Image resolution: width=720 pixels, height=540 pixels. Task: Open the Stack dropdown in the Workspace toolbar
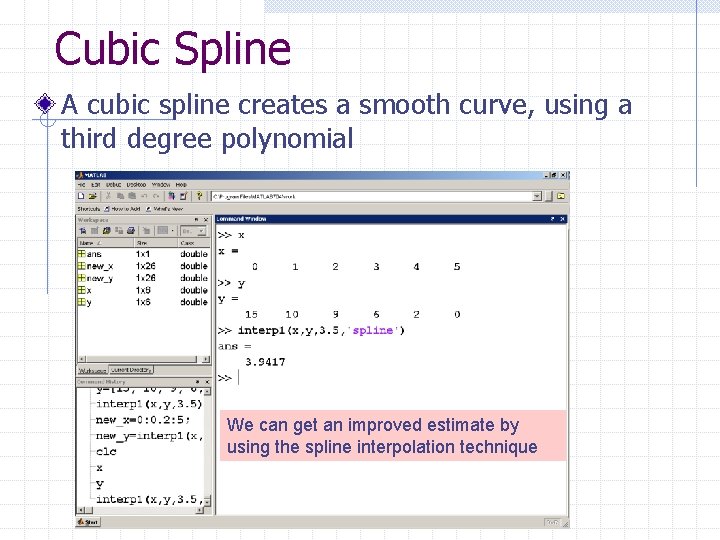point(193,231)
